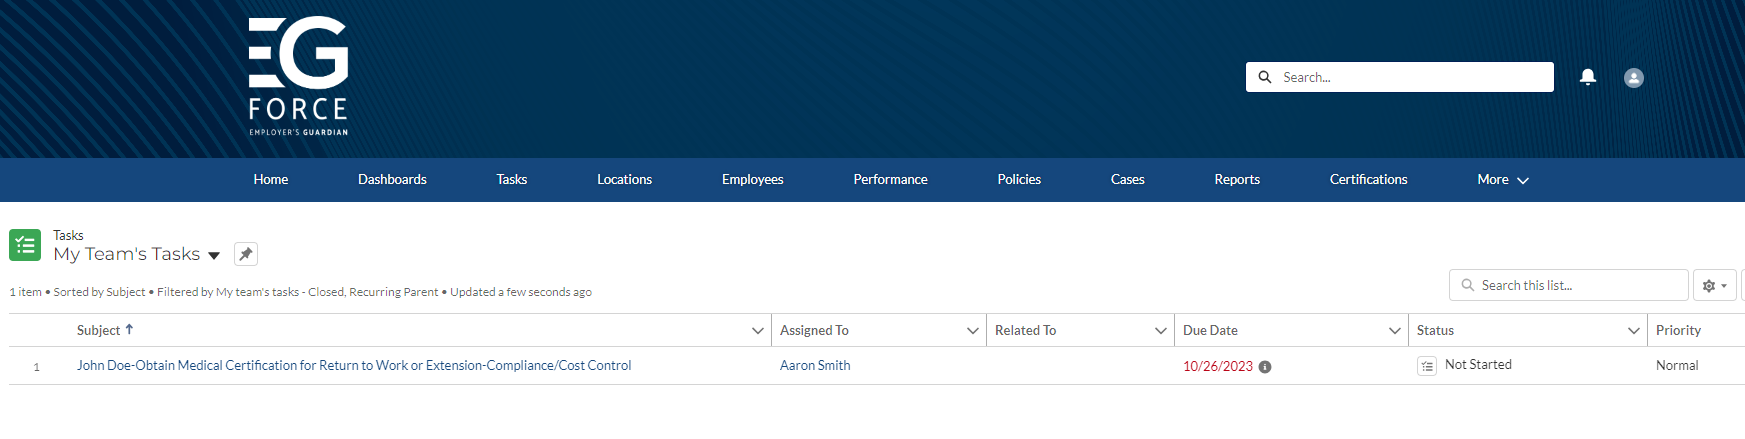Expand the My Team's Tasks list selector
Screen dimensions: 1745x439
pos(214,256)
